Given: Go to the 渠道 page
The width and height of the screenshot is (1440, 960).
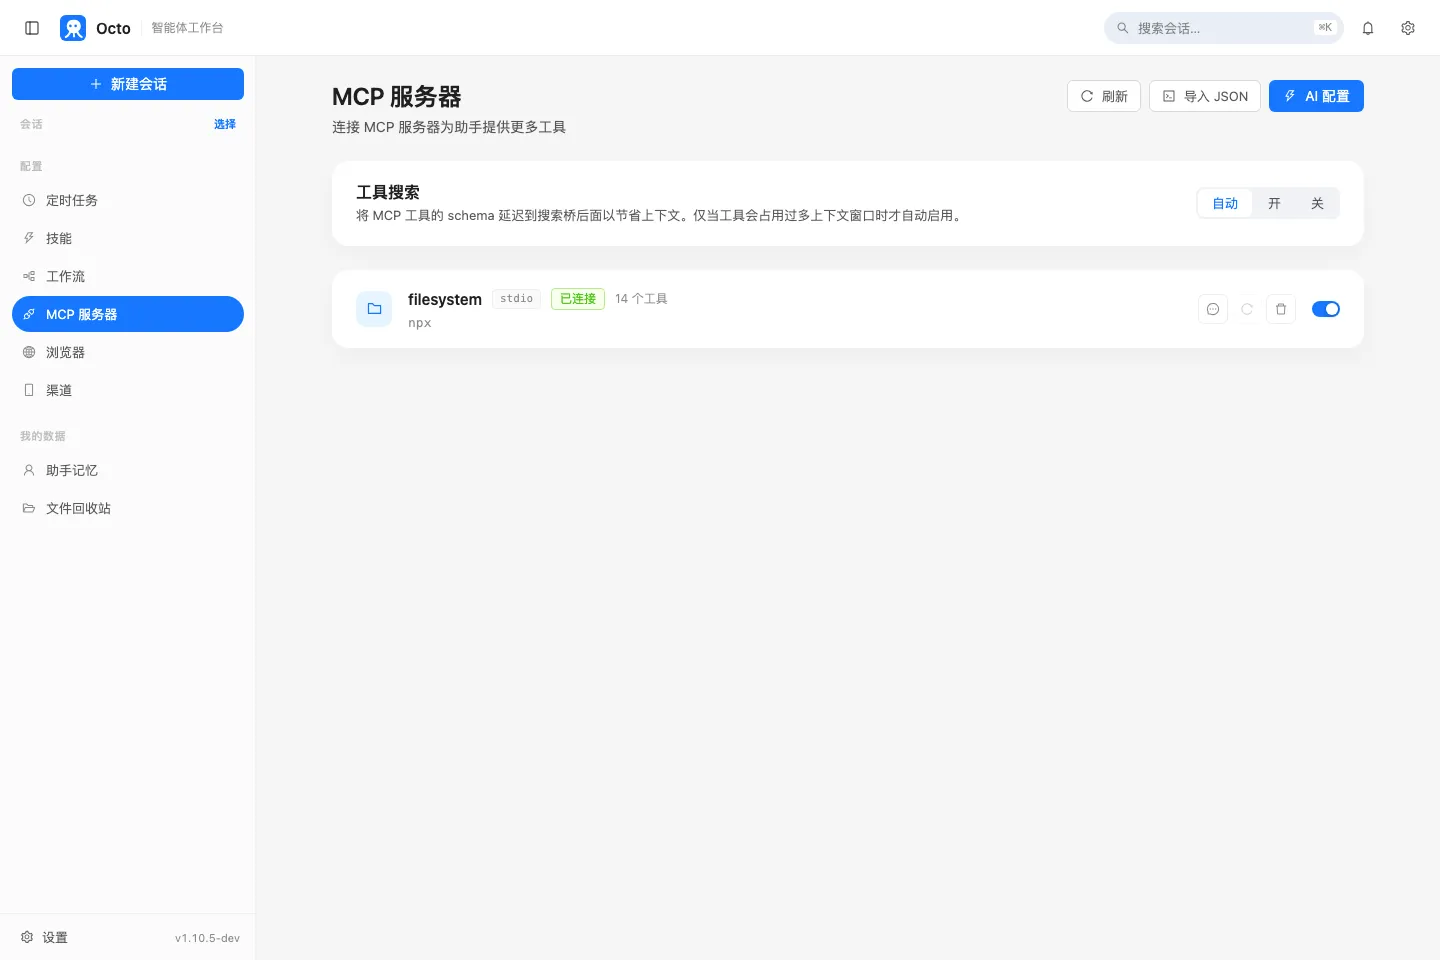Looking at the screenshot, I should [x=128, y=390].
